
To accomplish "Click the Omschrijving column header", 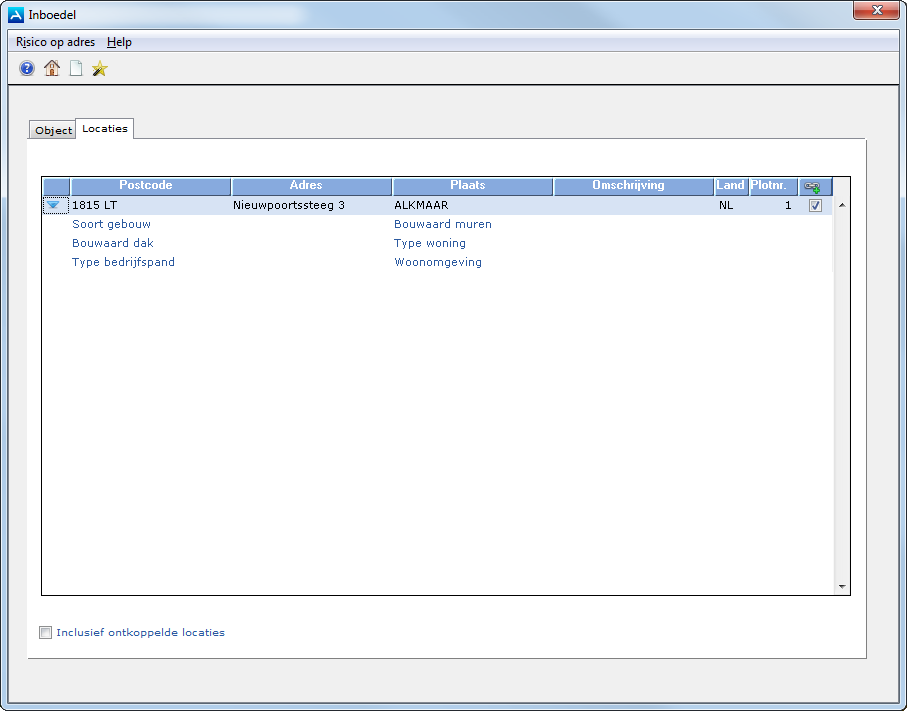I will (632, 186).
